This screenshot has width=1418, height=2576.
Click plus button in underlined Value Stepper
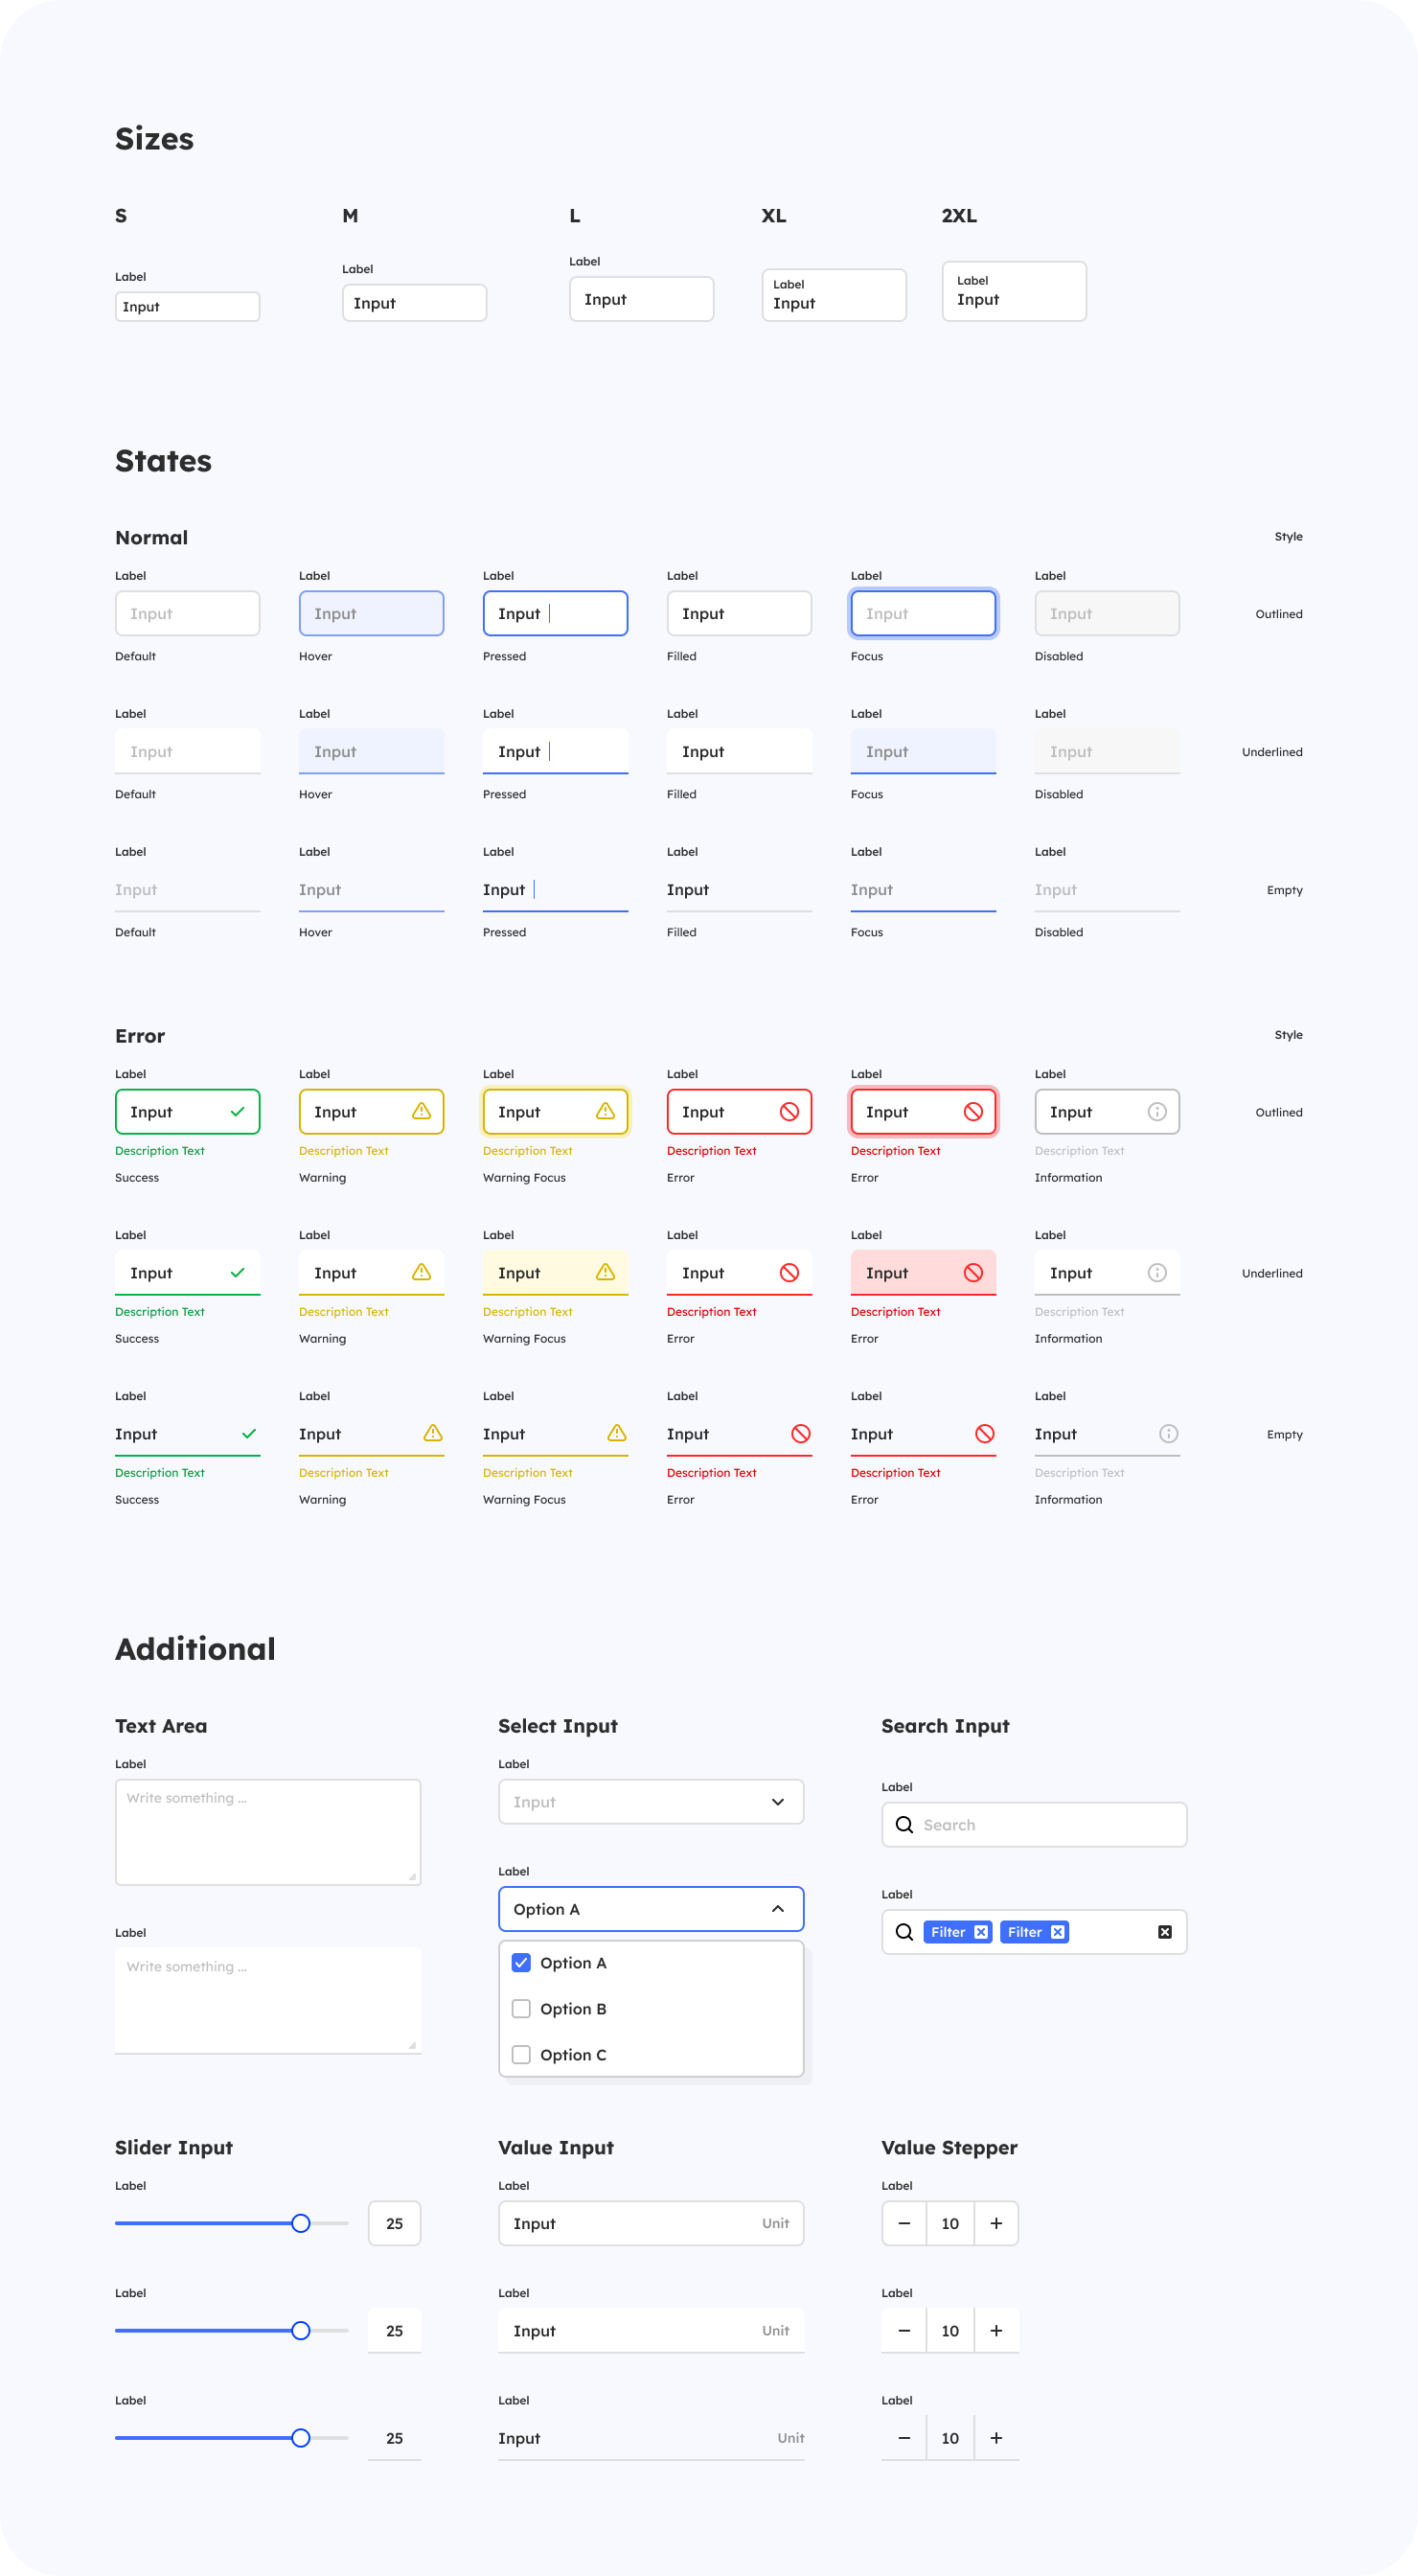click(x=996, y=2330)
